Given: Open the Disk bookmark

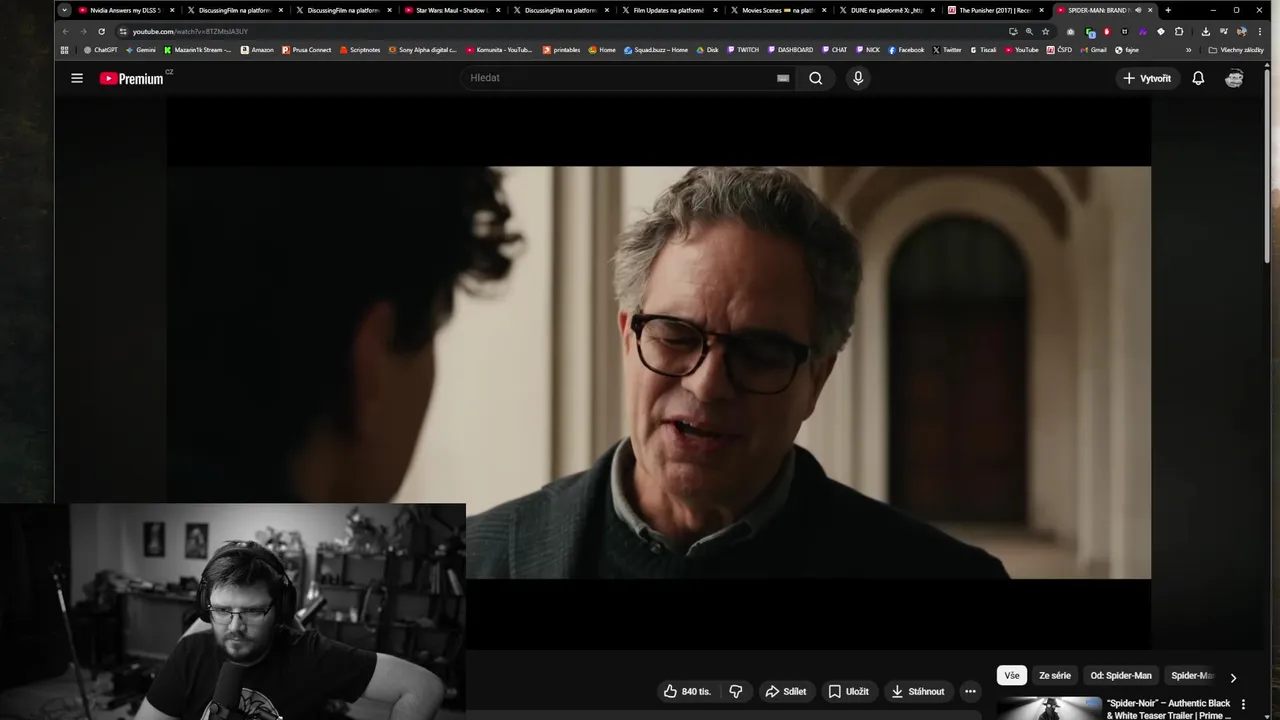Looking at the screenshot, I should (x=707, y=49).
